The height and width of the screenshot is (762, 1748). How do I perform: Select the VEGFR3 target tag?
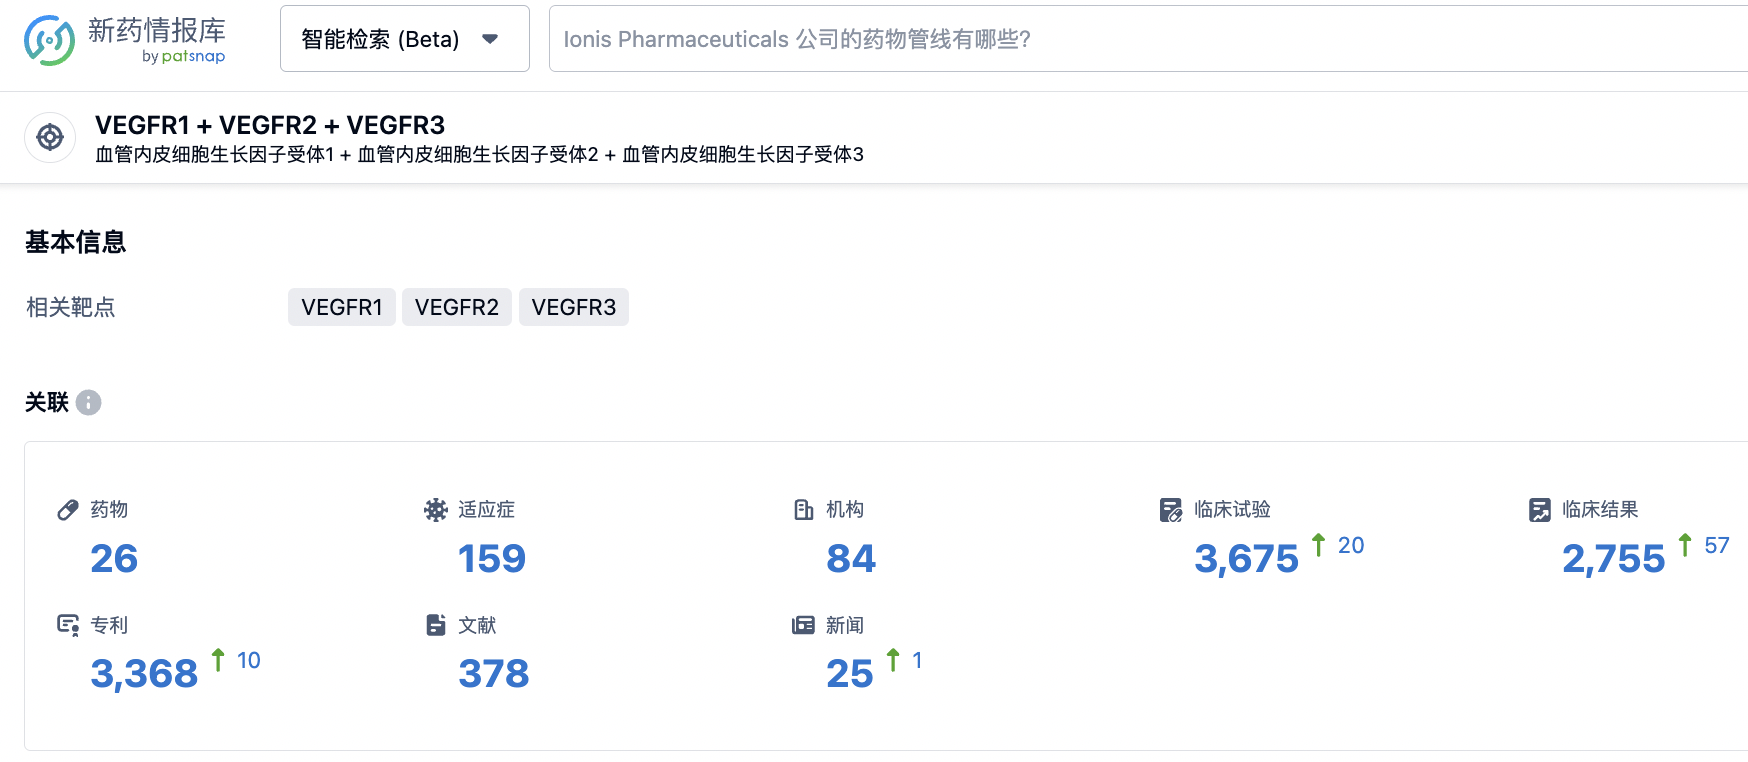(574, 307)
